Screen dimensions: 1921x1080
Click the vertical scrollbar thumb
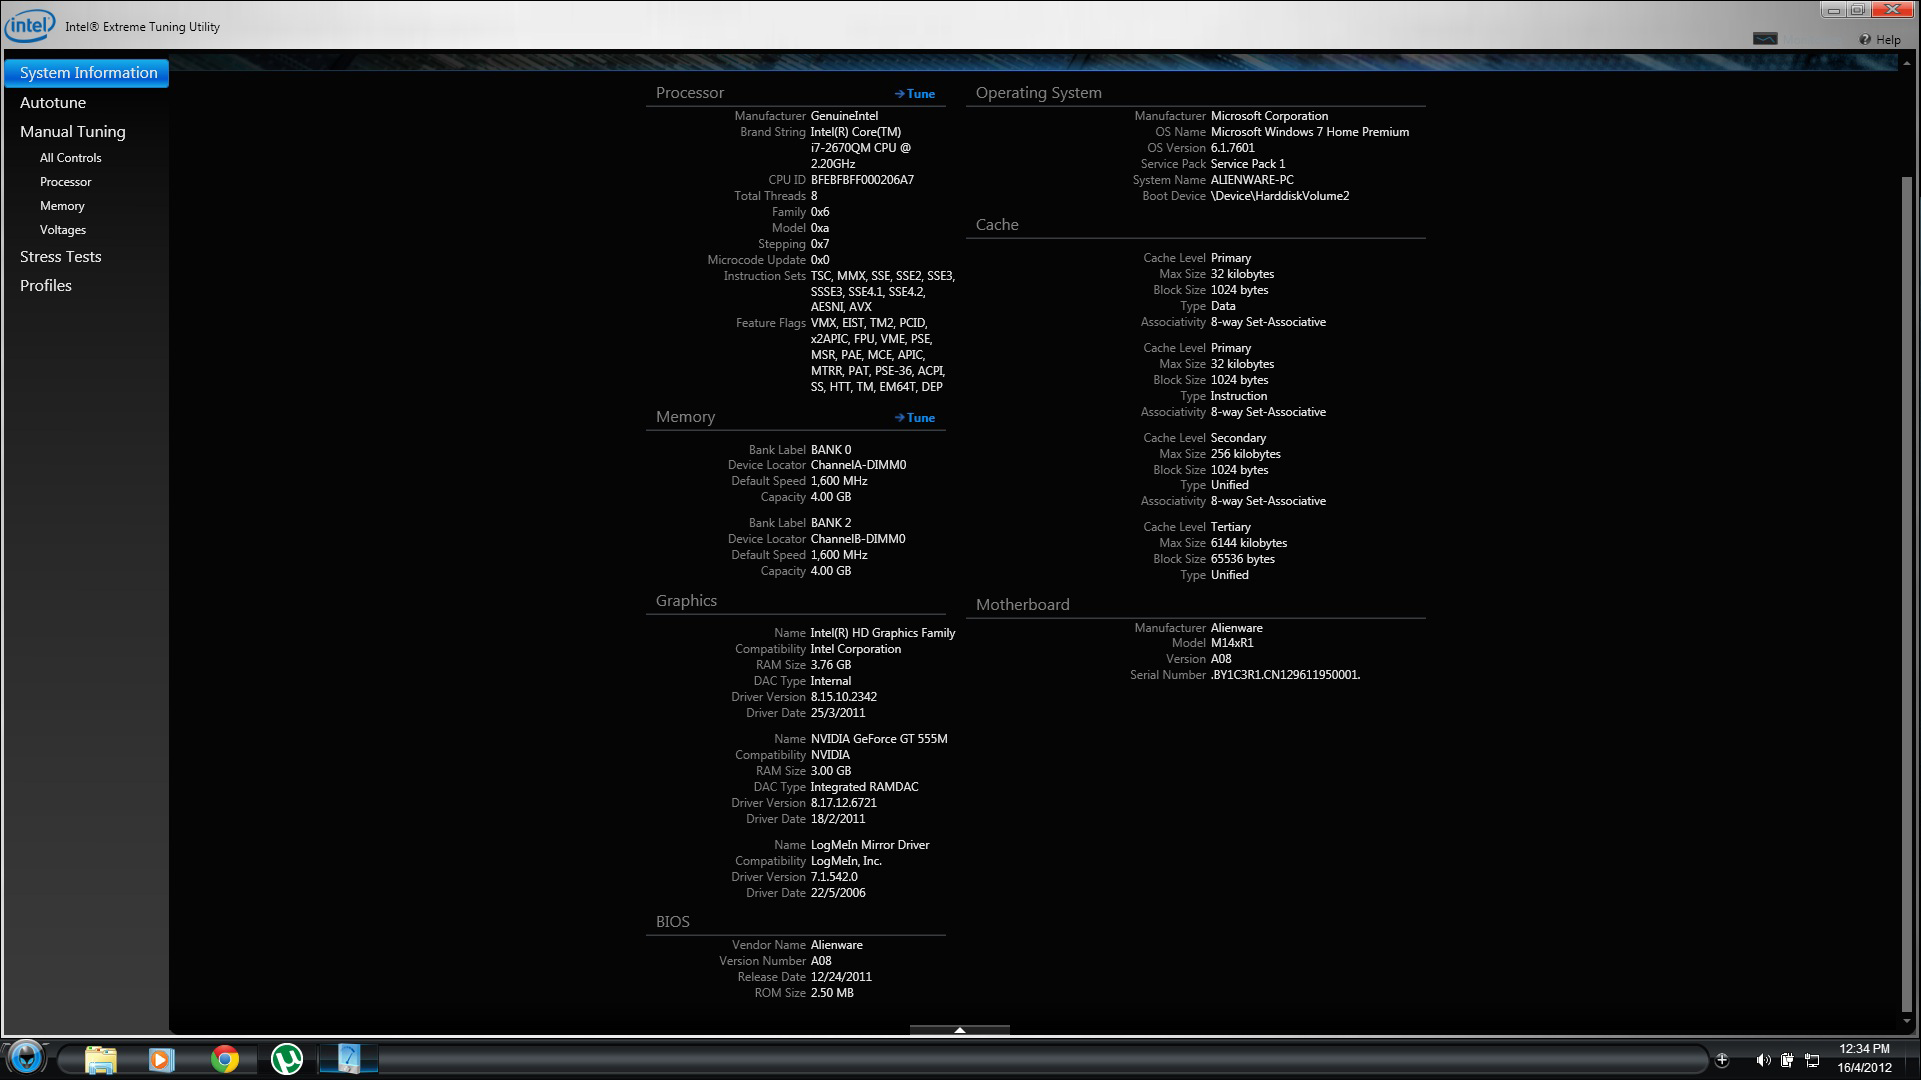point(1907,595)
